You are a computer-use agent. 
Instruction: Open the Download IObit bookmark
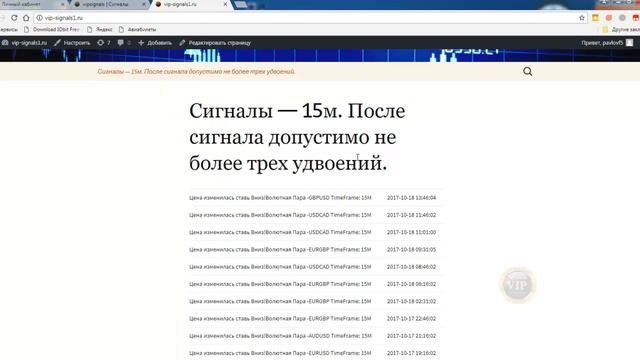click(52, 29)
